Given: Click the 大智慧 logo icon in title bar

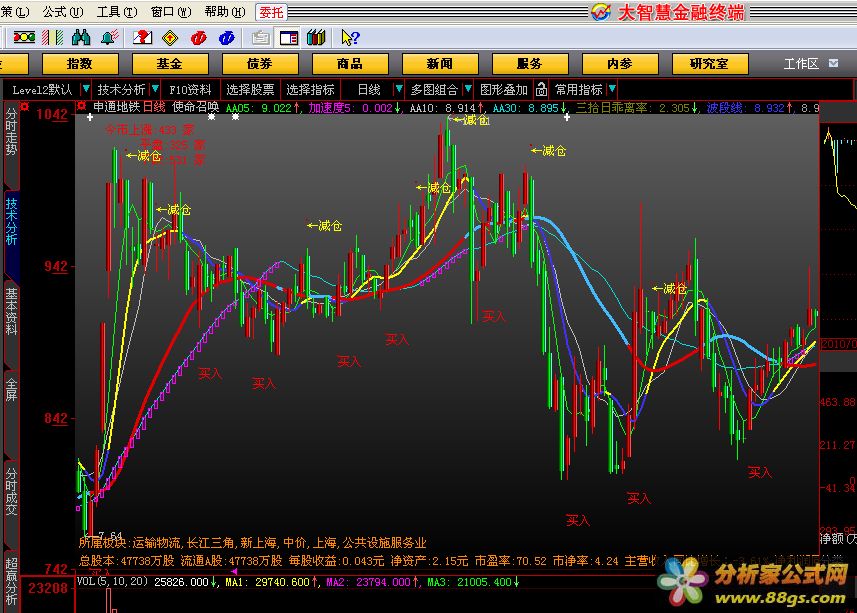Looking at the screenshot, I should 601,12.
